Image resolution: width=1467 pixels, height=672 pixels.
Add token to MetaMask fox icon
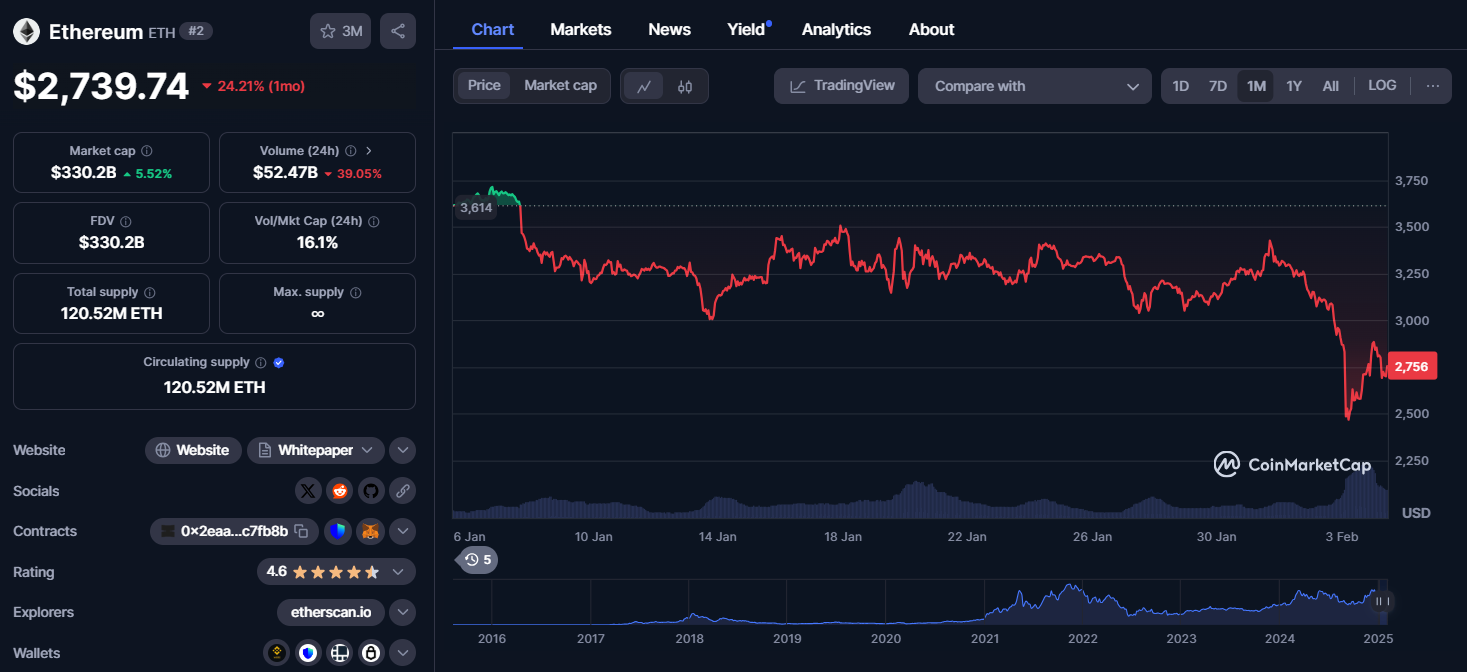click(371, 531)
